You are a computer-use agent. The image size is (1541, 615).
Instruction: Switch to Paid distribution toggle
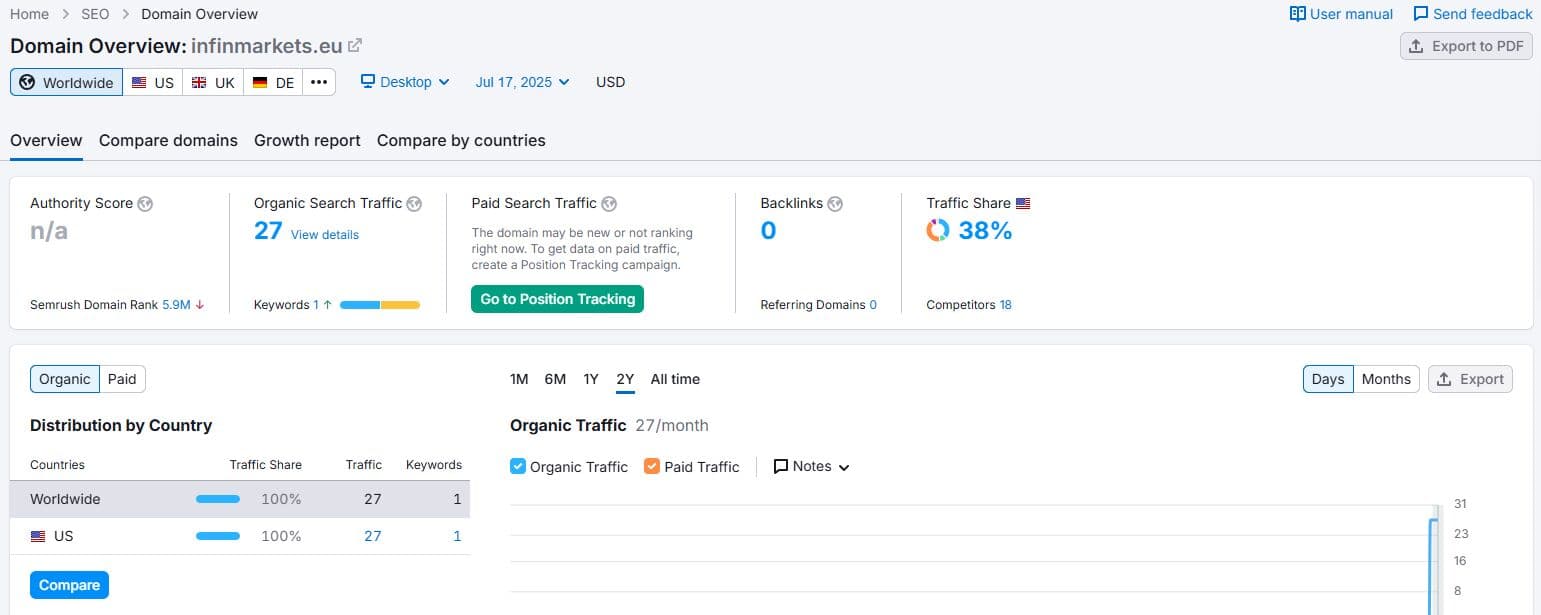coord(122,379)
